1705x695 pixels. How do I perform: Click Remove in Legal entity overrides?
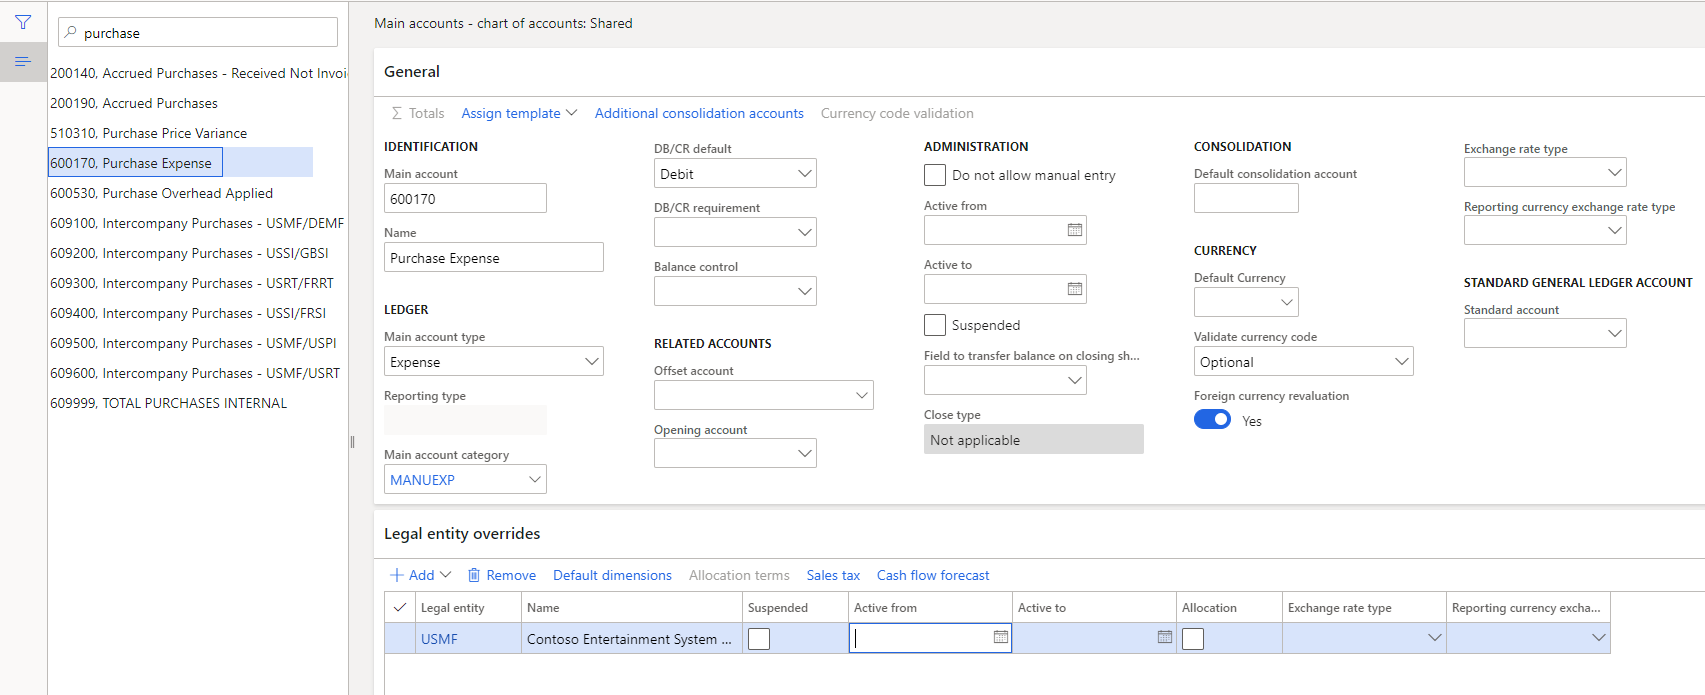(502, 575)
